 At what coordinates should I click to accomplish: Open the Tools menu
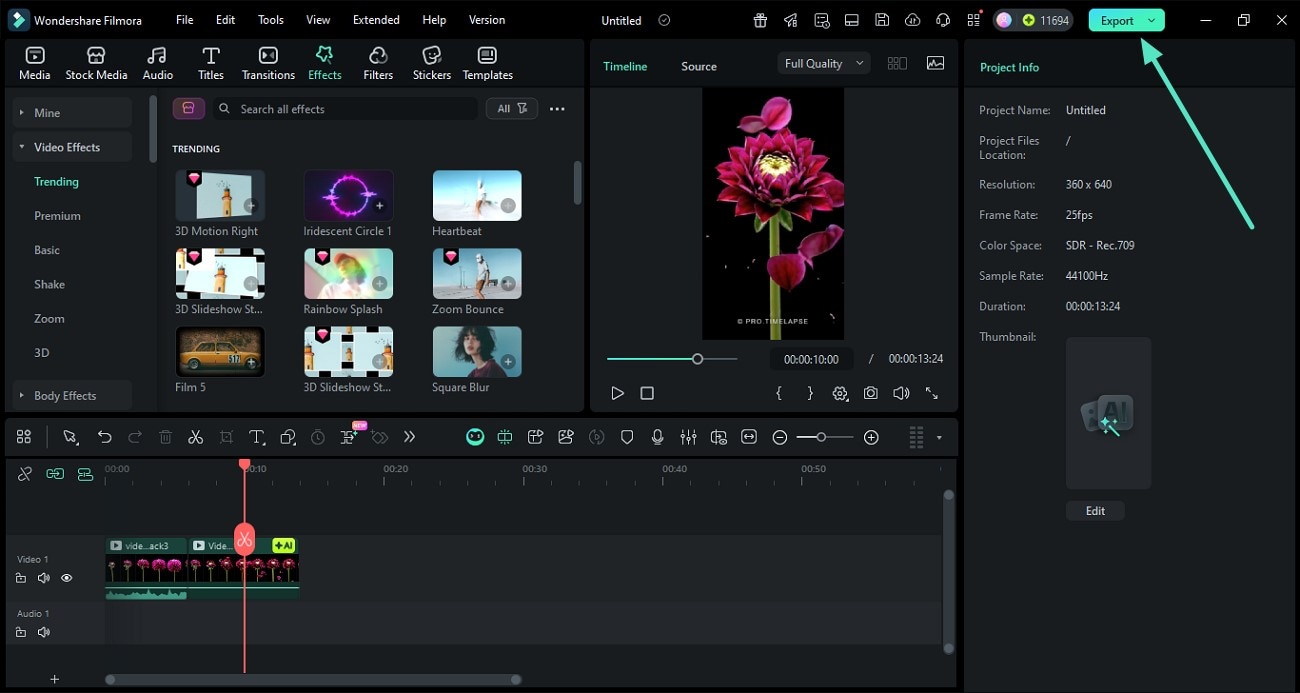click(270, 20)
